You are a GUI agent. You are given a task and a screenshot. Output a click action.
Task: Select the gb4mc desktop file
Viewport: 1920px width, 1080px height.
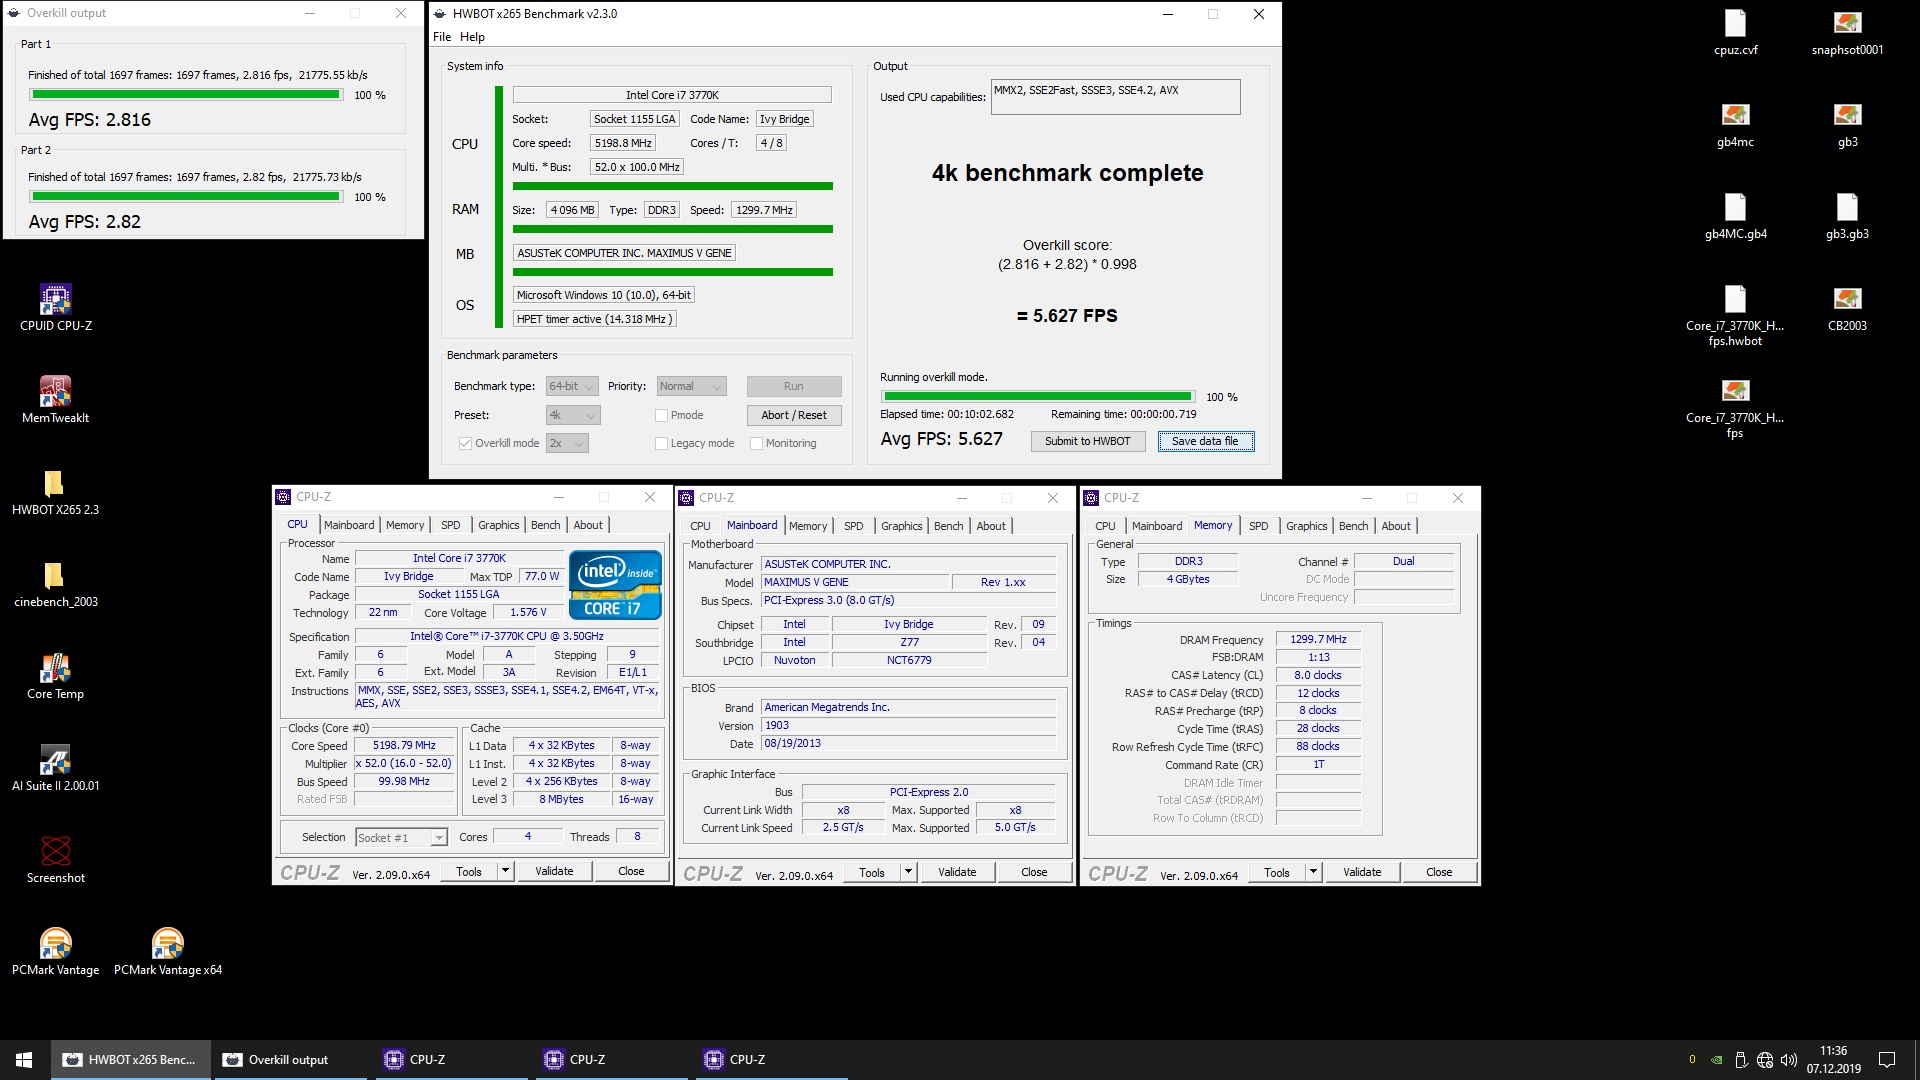click(x=1735, y=124)
